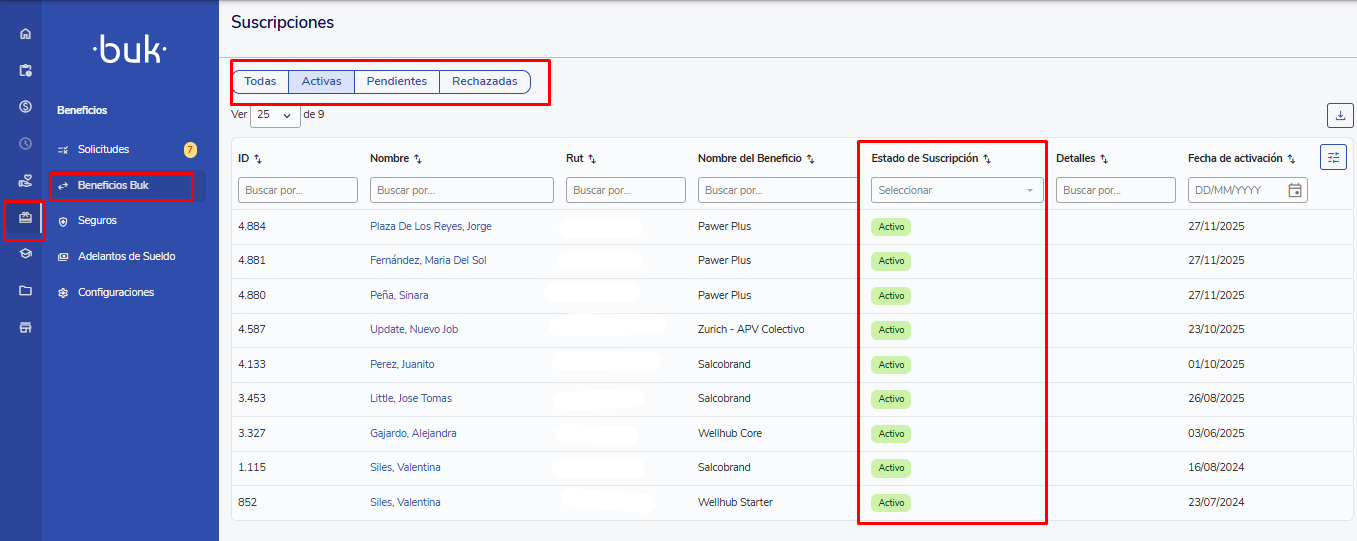The width and height of the screenshot is (1357, 541).
Task: Click the graduation cap icon in sidebar
Action: (25, 254)
